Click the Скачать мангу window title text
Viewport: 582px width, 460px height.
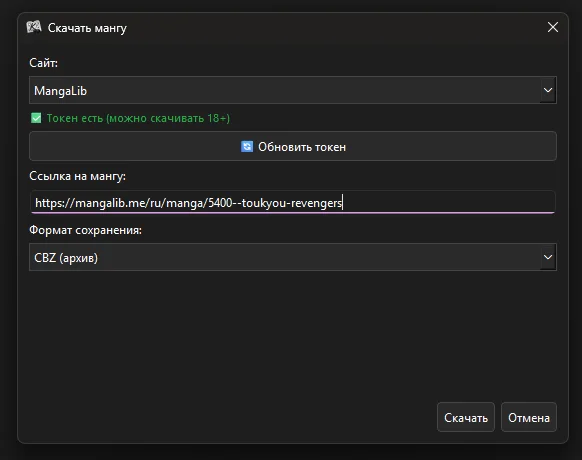pyautogui.click(x=87, y=28)
